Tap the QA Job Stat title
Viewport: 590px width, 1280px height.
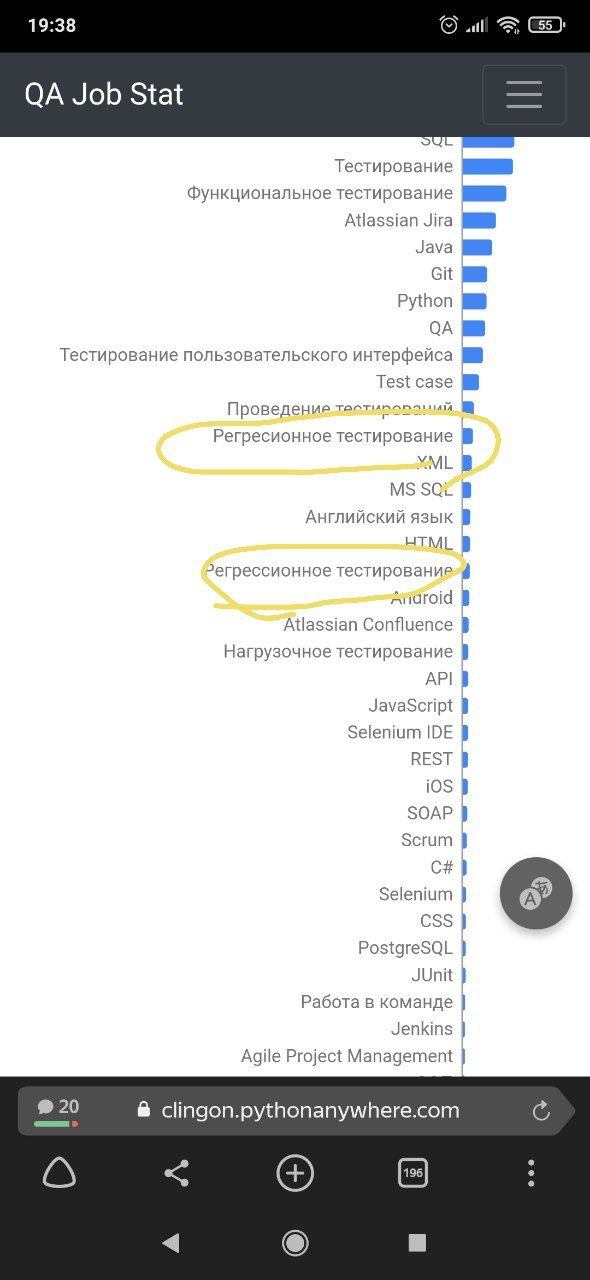pos(104,94)
